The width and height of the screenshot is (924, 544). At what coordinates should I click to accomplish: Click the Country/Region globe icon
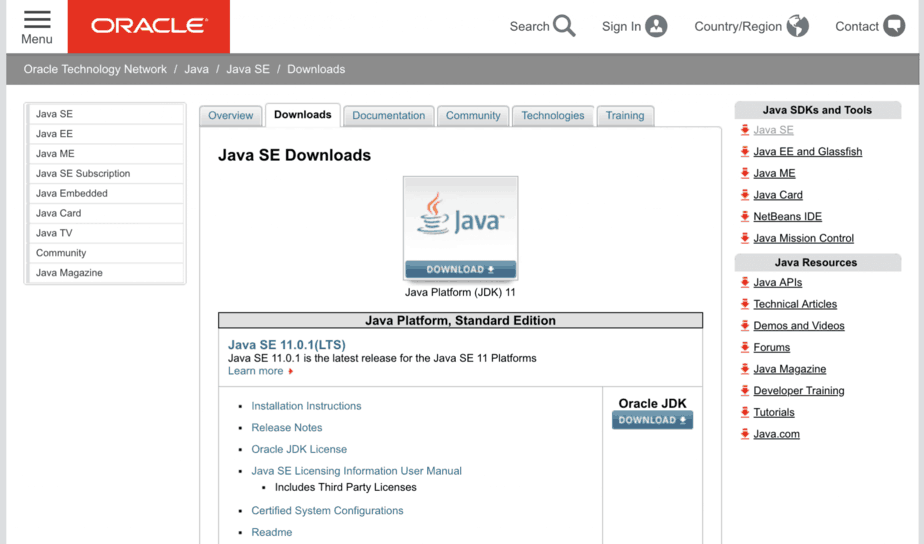[x=797, y=27]
